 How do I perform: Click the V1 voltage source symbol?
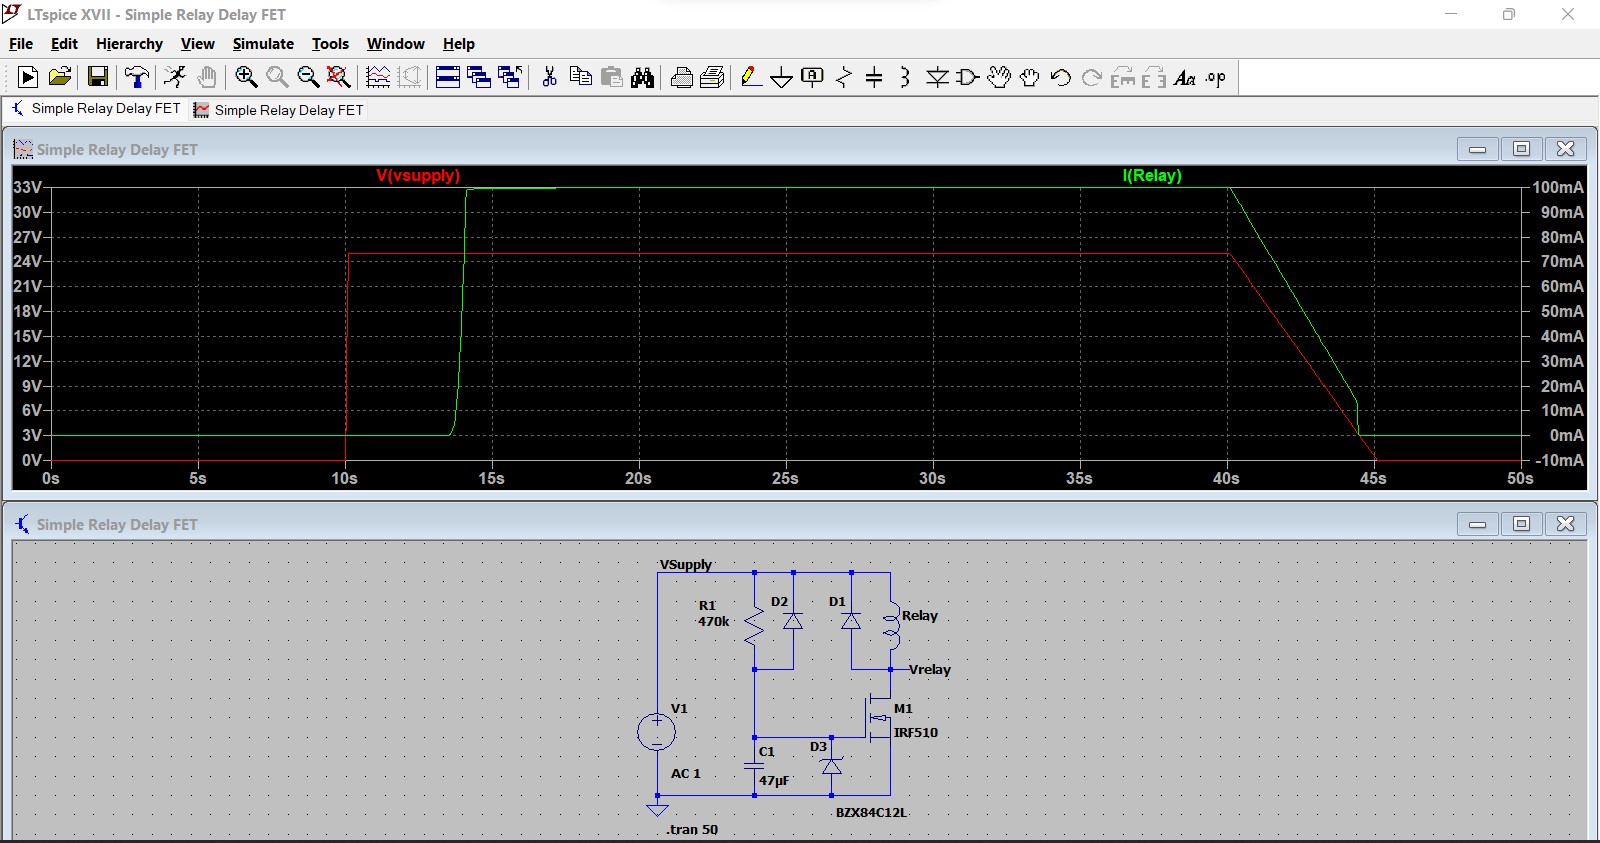coord(657,732)
